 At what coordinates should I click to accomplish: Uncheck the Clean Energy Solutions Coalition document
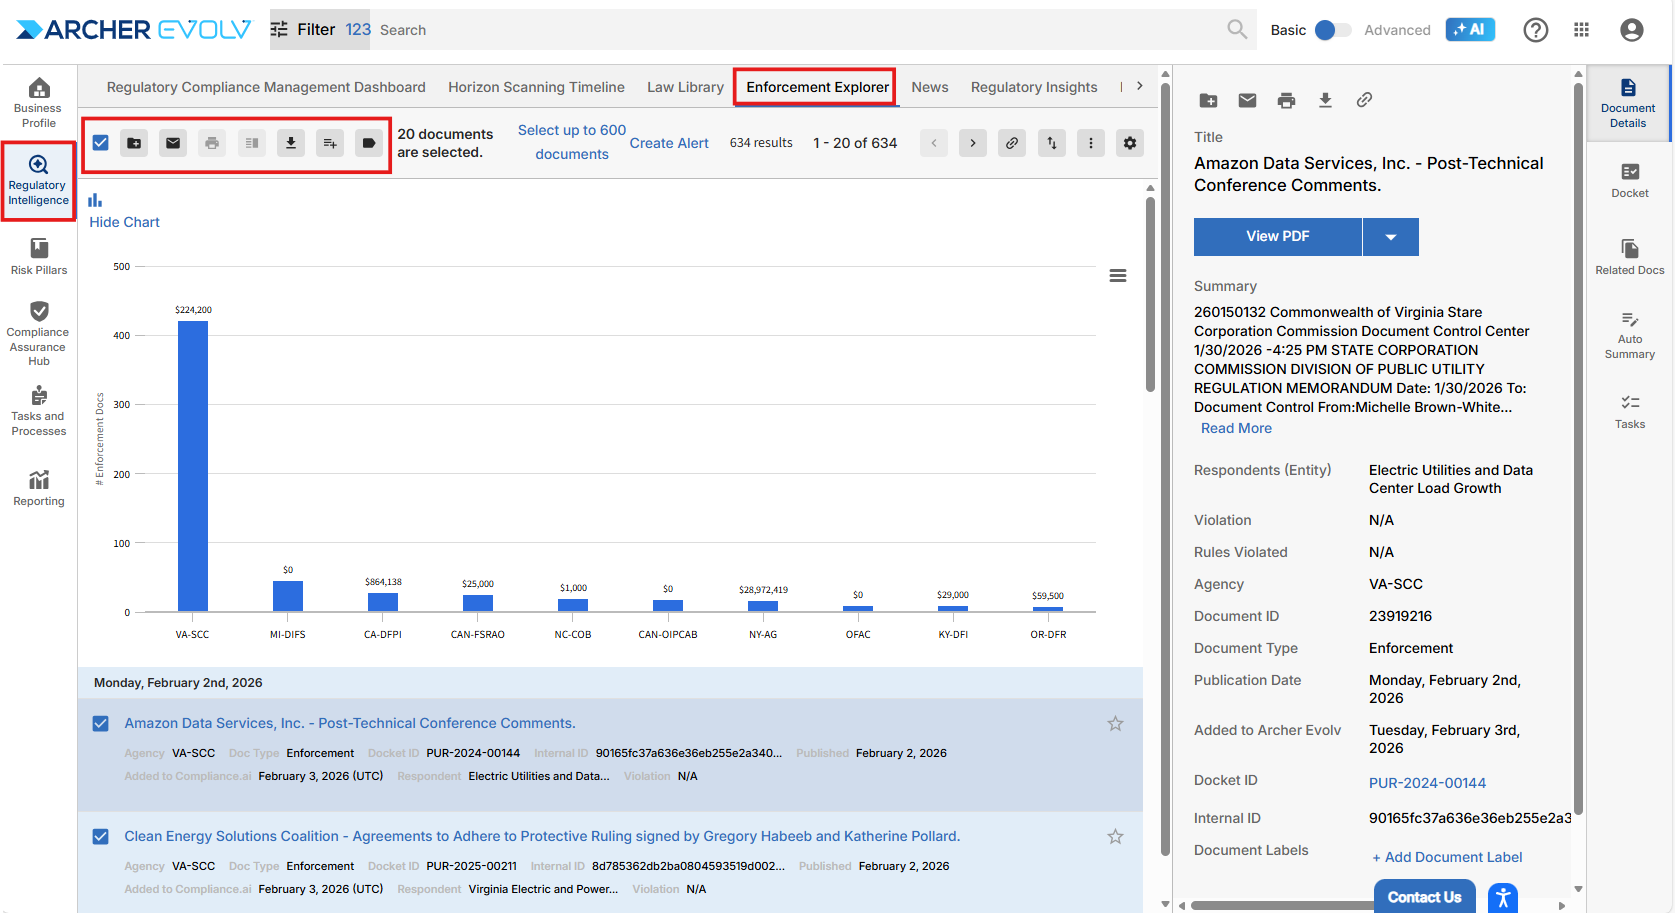coord(101,836)
